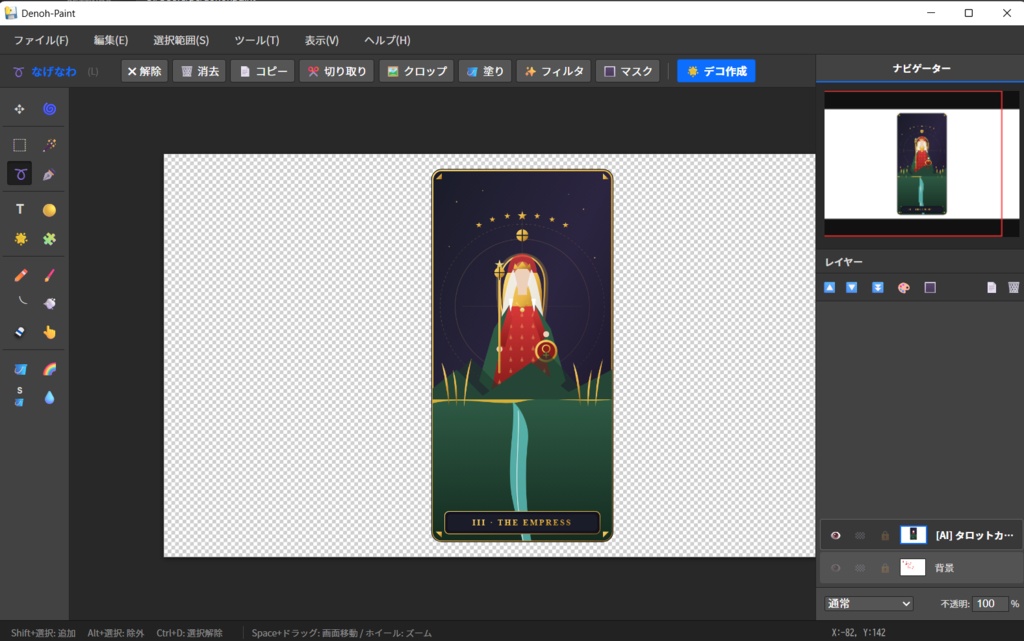Select the blue water drop blur tool
Viewport: 1024px width, 641px height.
tap(50, 398)
